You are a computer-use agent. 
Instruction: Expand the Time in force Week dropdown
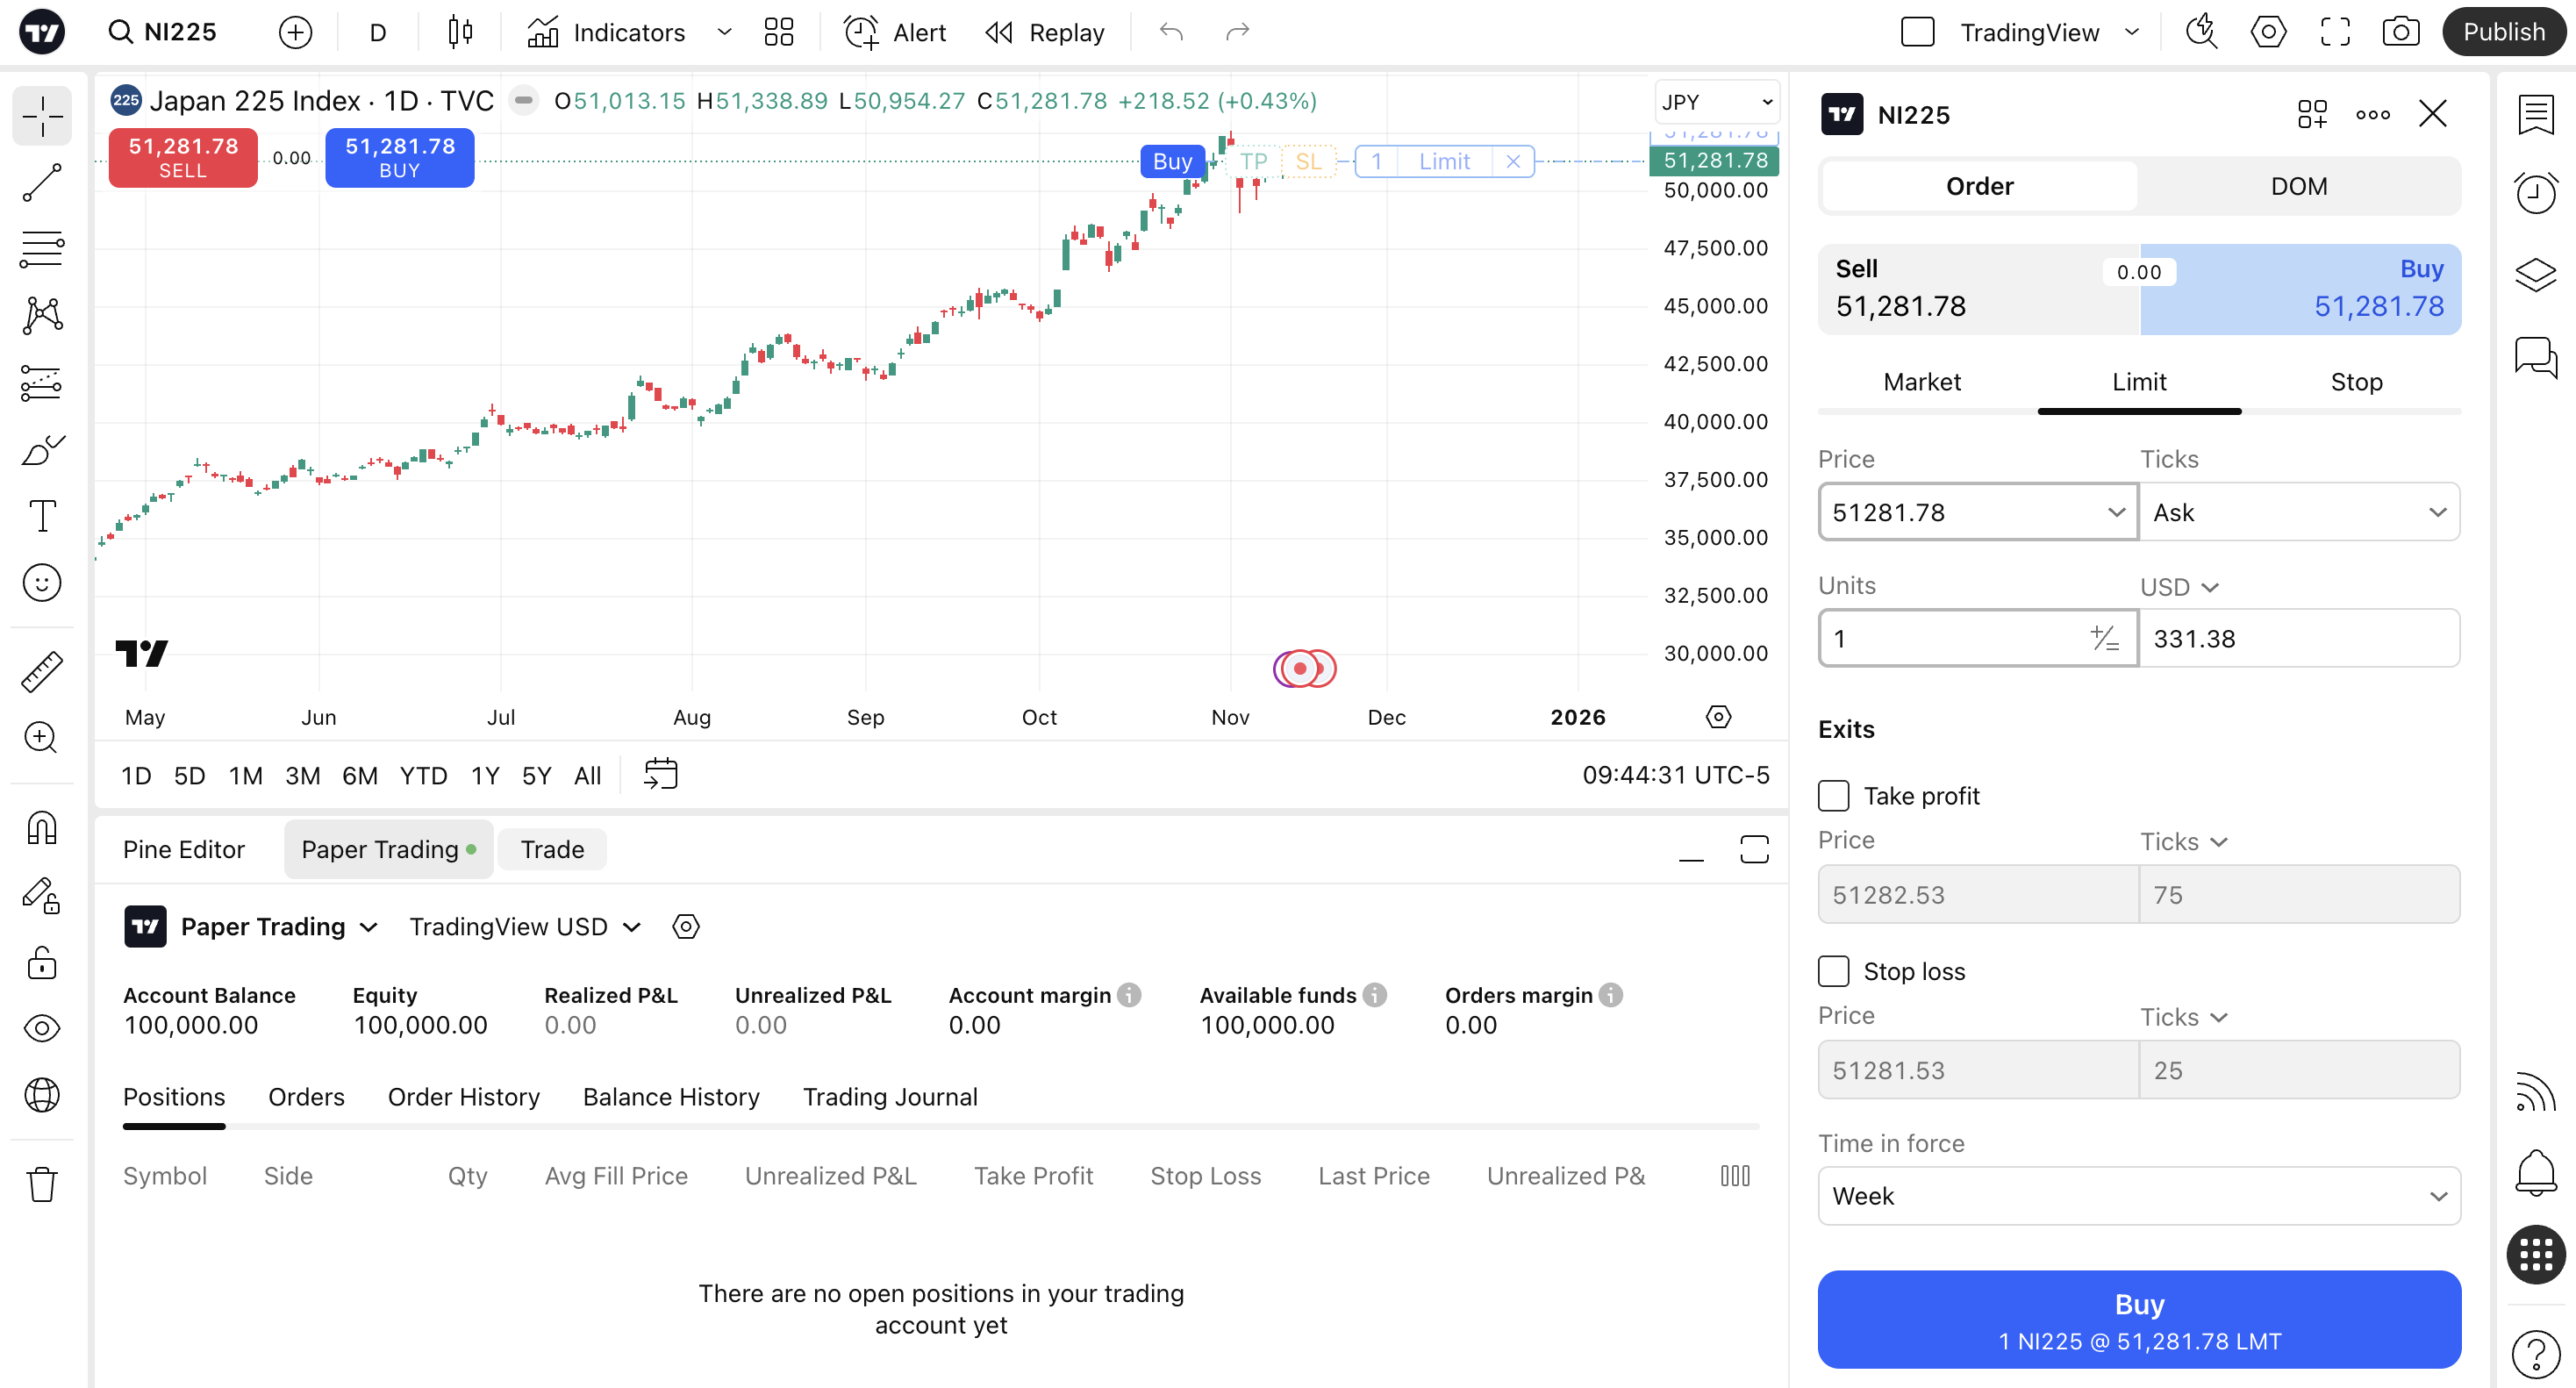coord(2138,1196)
